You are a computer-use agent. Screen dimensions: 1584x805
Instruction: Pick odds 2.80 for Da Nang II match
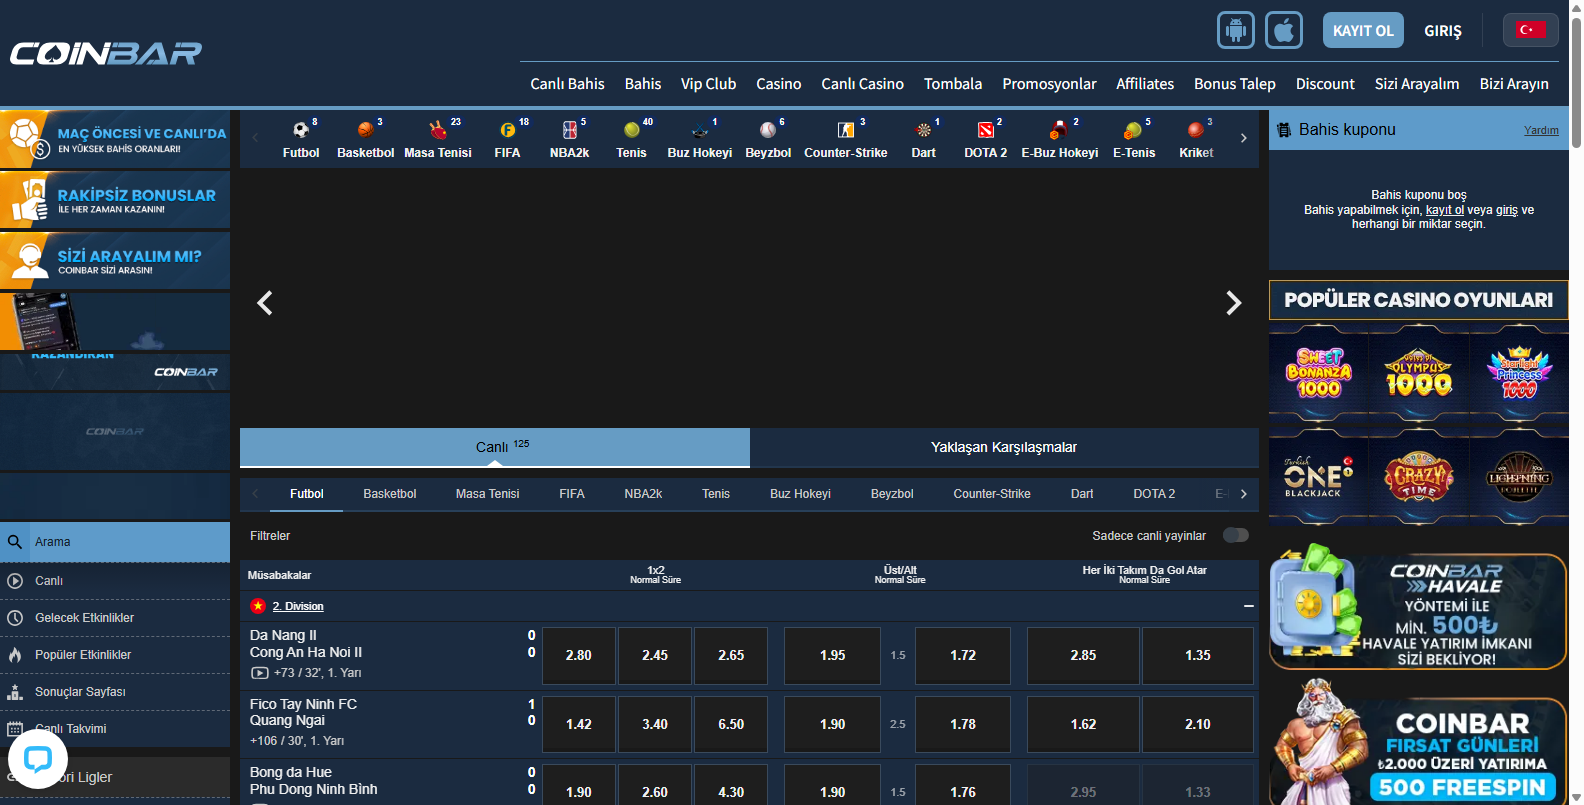click(x=578, y=655)
